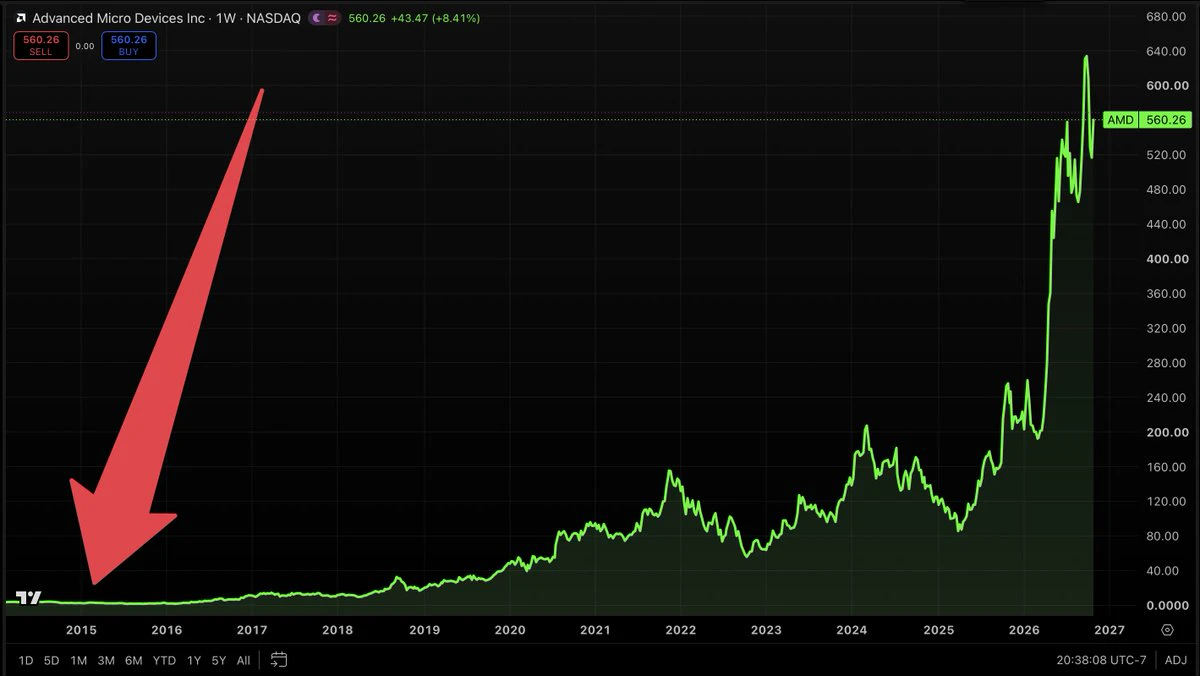Select the 1D time range
Image resolution: width=1200 pixels, height=676 pixels.
coord(26,660)
